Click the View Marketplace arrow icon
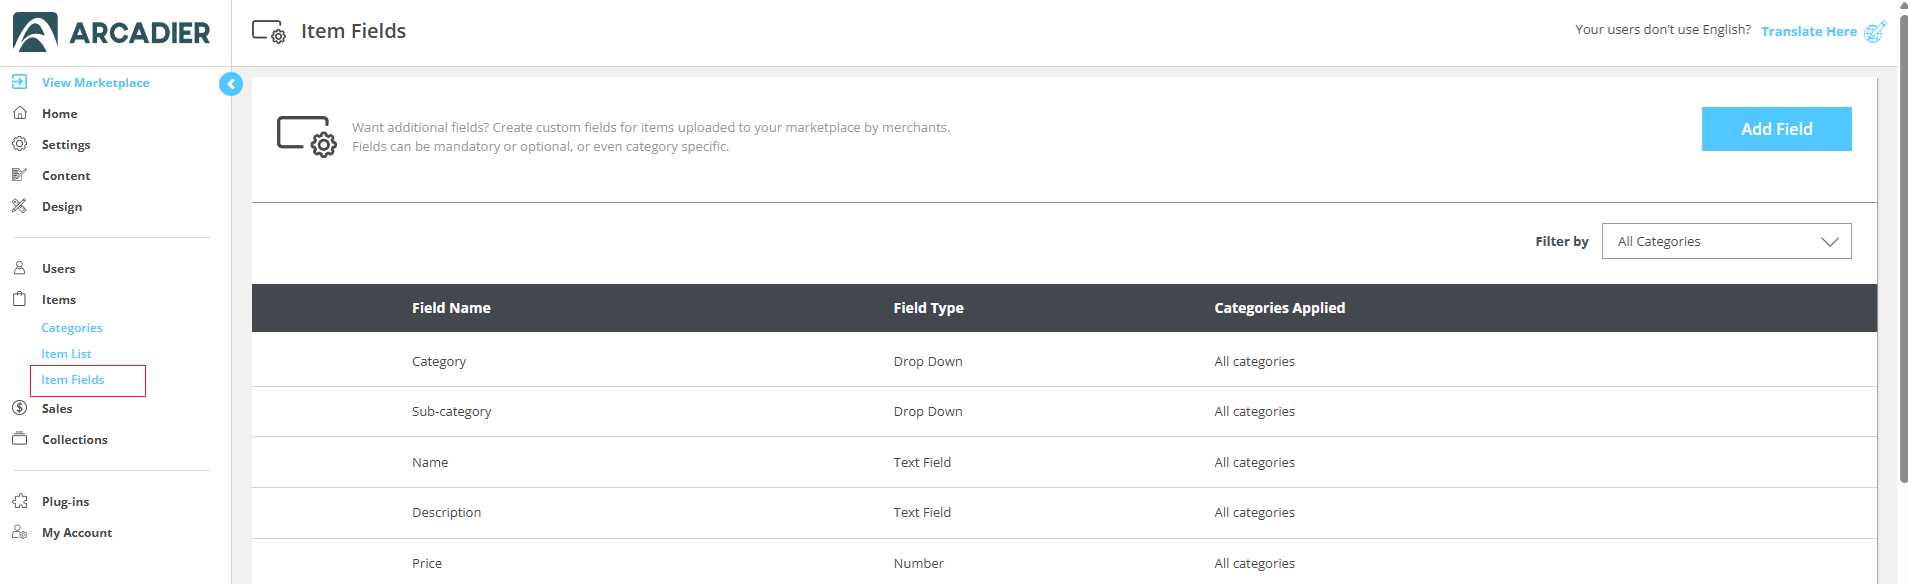Image resolution: width=1908 pixels, height=584 pixels. 19,82
